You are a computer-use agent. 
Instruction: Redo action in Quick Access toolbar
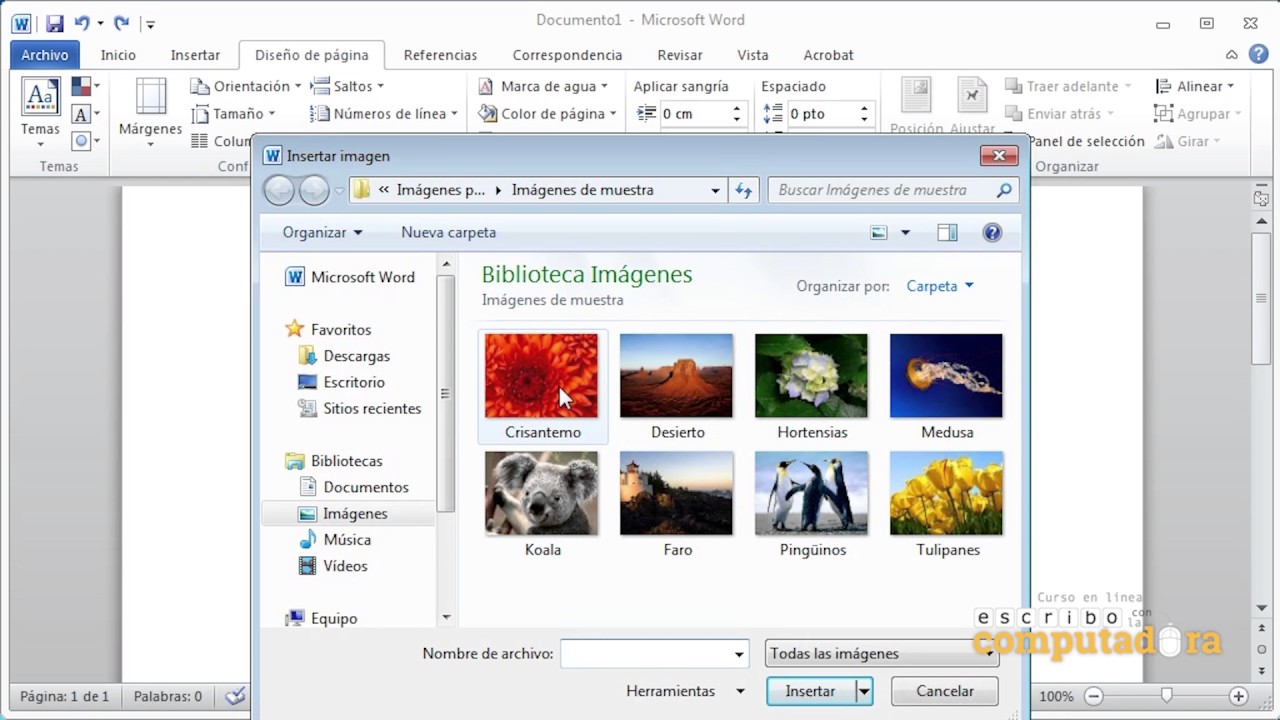121,23
